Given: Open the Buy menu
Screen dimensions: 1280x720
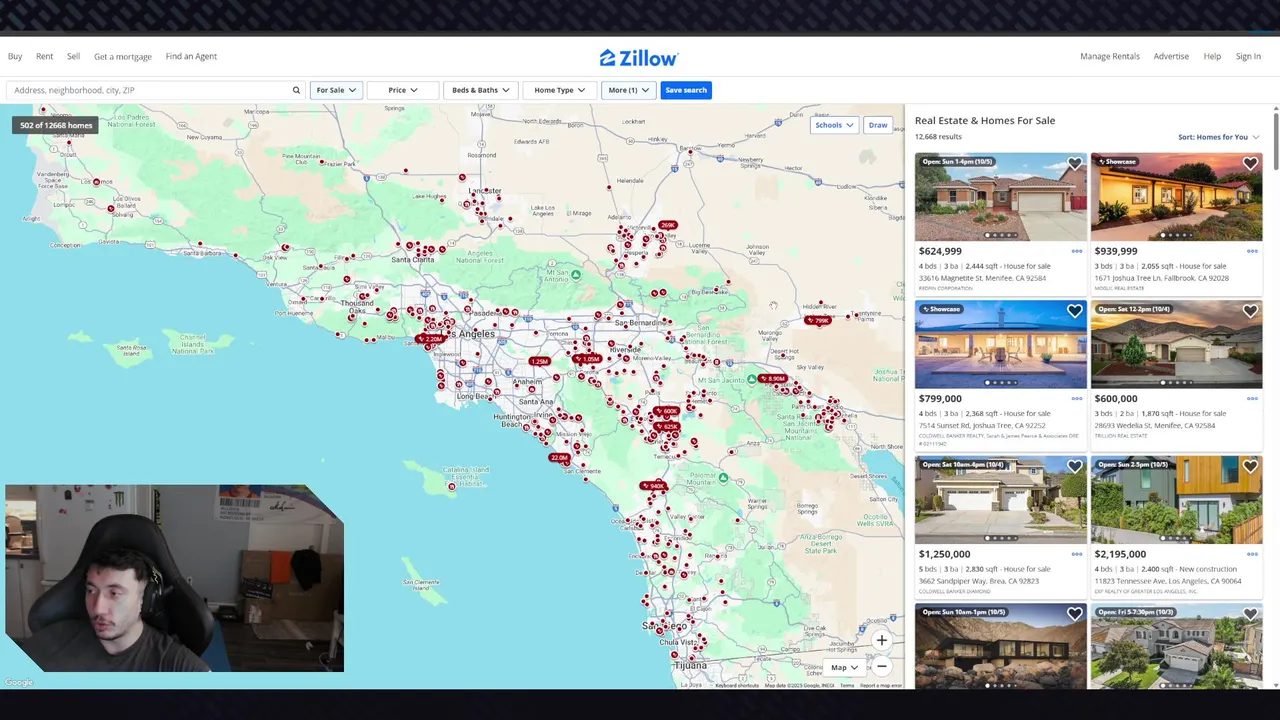Looking at the screenshot, I should tap(15, 56).
